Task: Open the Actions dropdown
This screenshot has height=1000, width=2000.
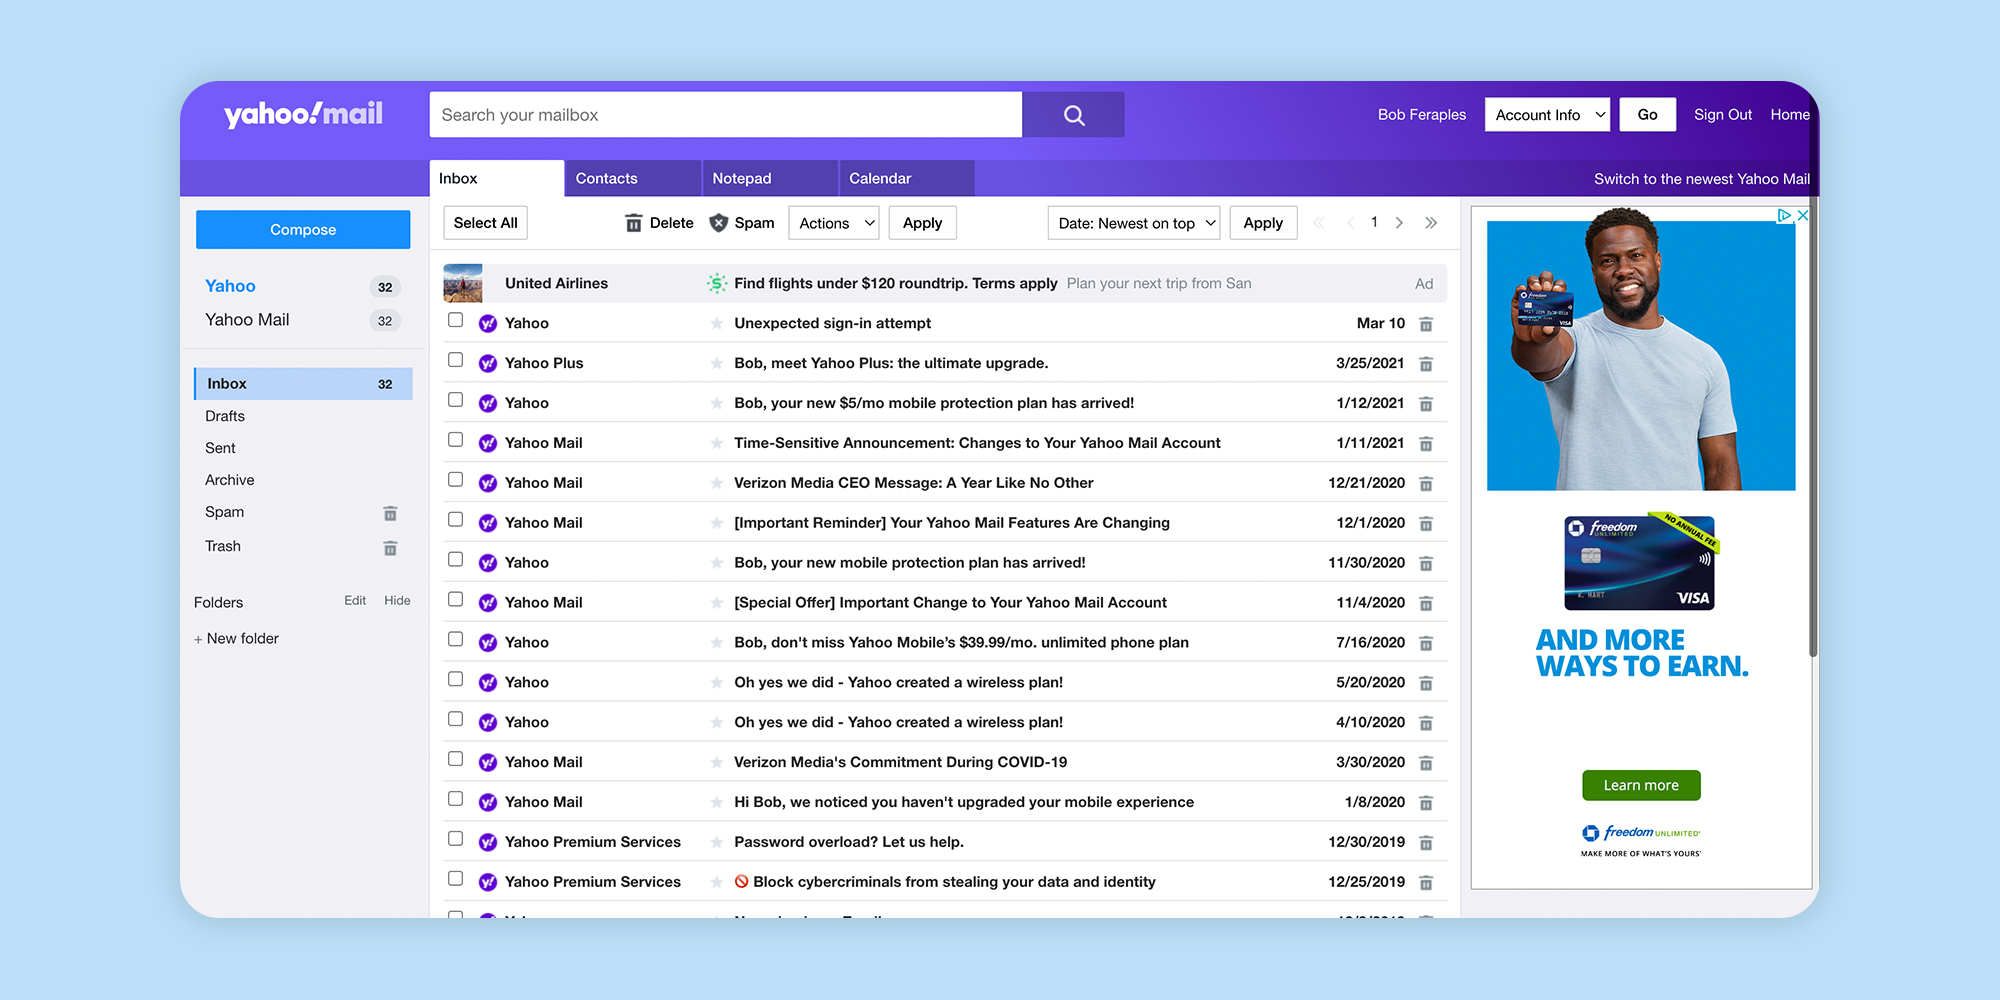Action: (x=834, y=223)
